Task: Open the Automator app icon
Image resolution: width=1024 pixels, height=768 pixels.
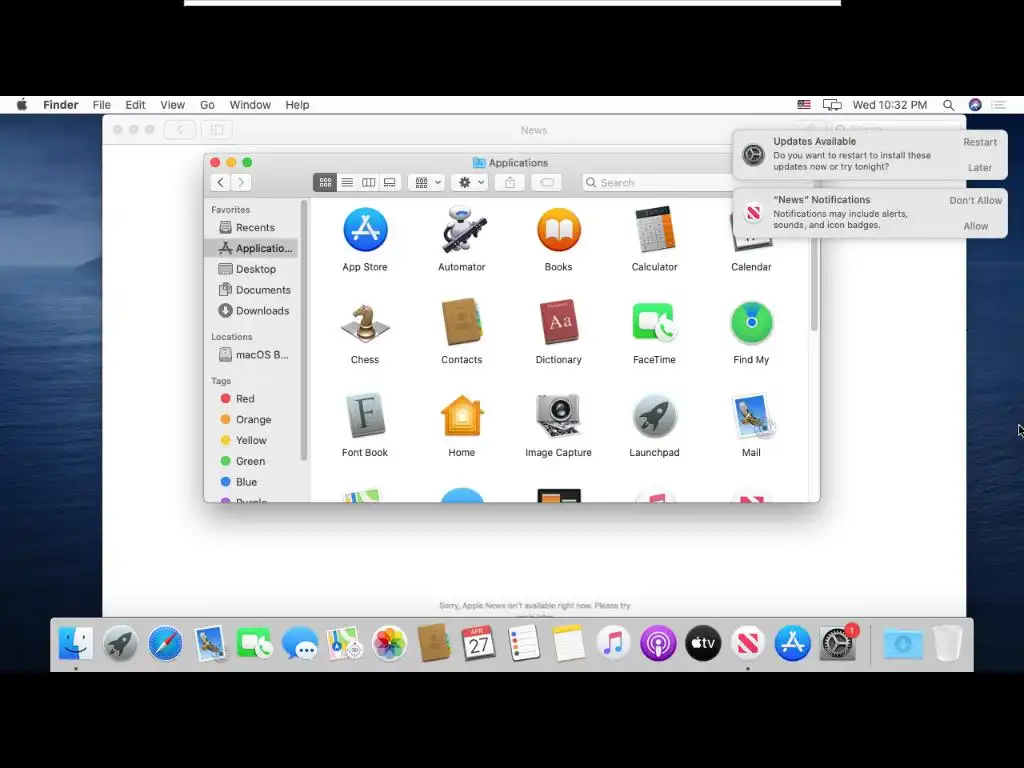Action: (462, 230)
